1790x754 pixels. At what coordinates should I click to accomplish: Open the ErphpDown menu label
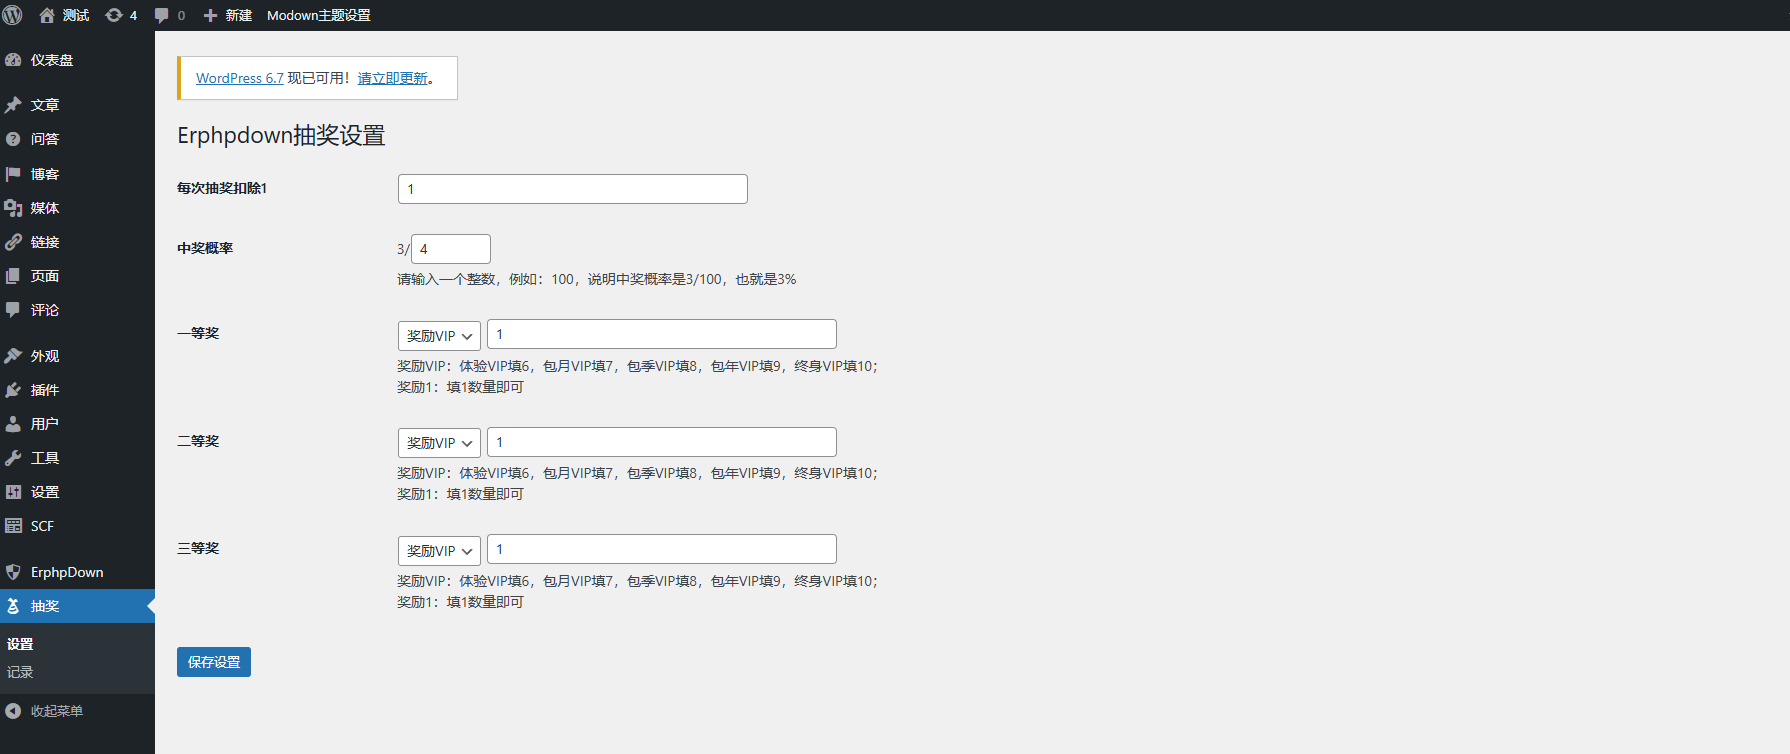67,572
